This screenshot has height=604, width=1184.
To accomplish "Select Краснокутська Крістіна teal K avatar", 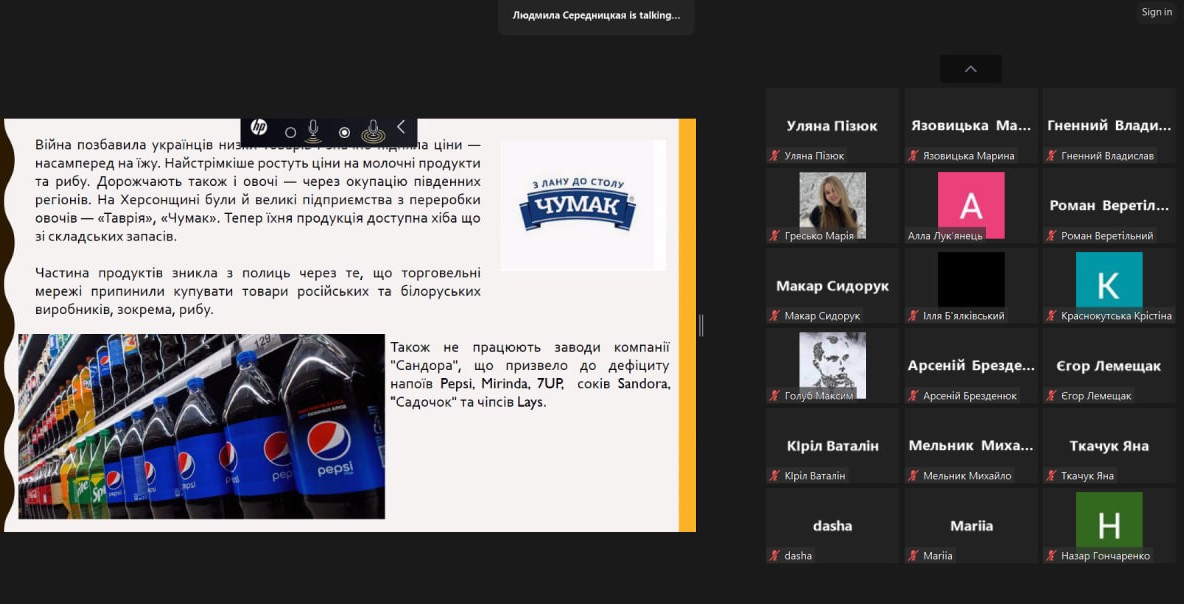I will pos(1108,284).
